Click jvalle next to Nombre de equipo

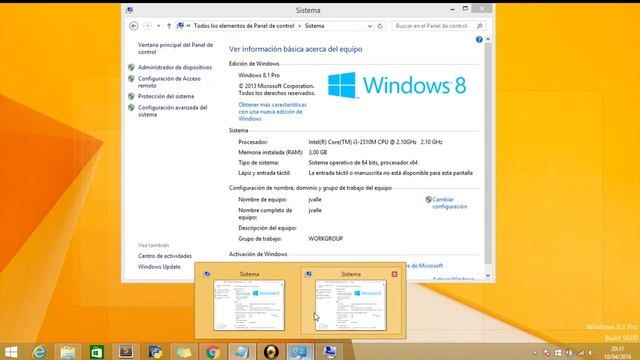315,200
